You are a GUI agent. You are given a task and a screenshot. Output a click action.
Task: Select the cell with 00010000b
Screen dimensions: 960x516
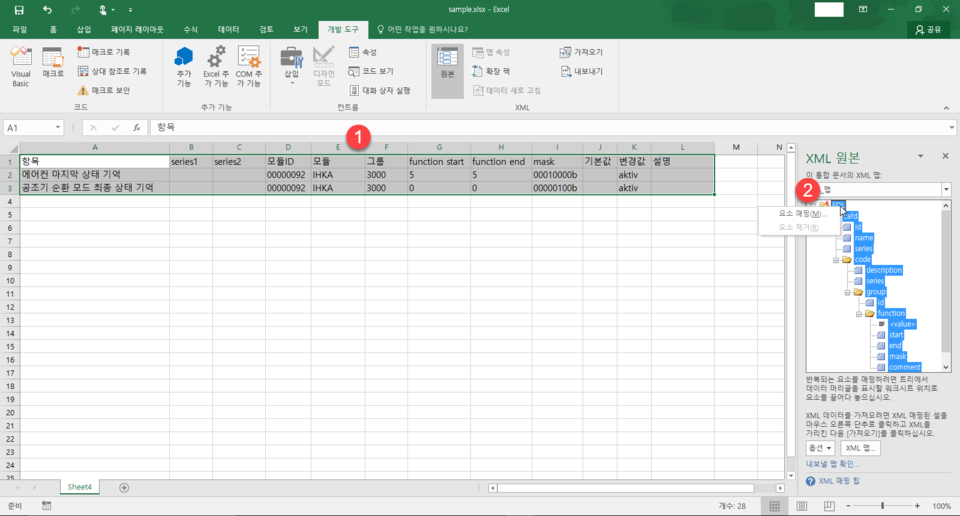coord(557,175)
